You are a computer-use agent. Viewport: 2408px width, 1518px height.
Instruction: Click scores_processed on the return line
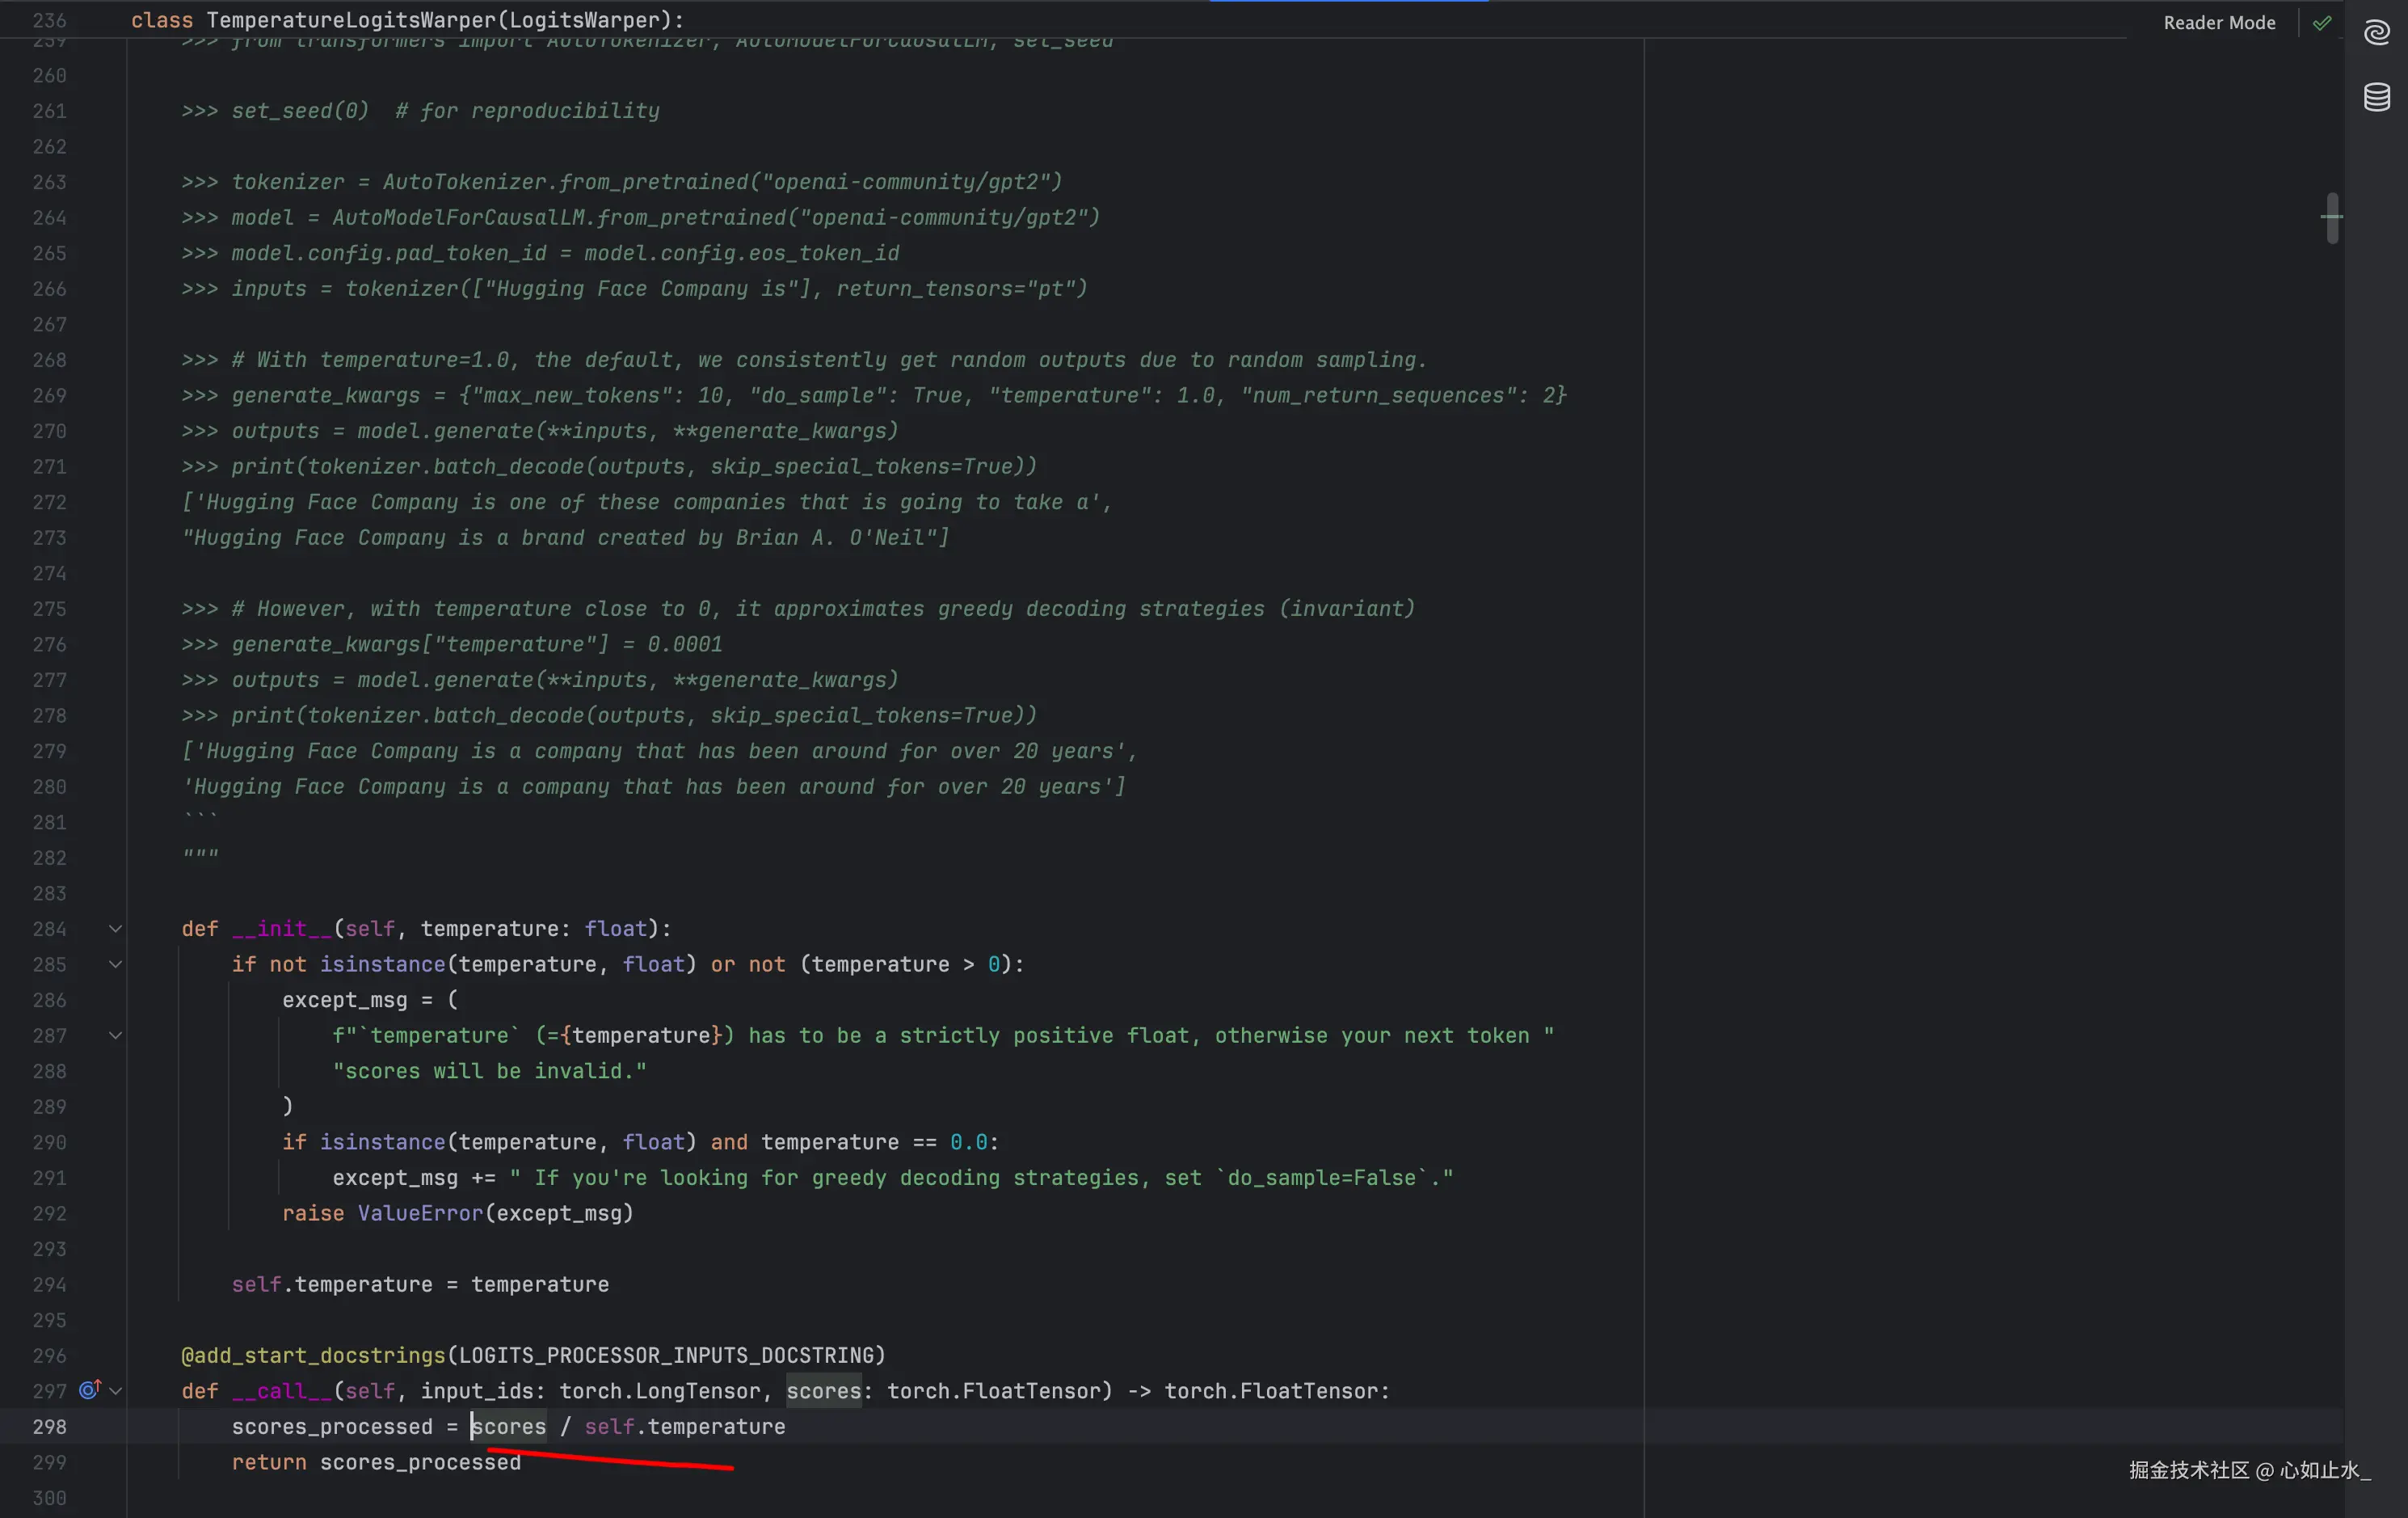pos(420,1462)
